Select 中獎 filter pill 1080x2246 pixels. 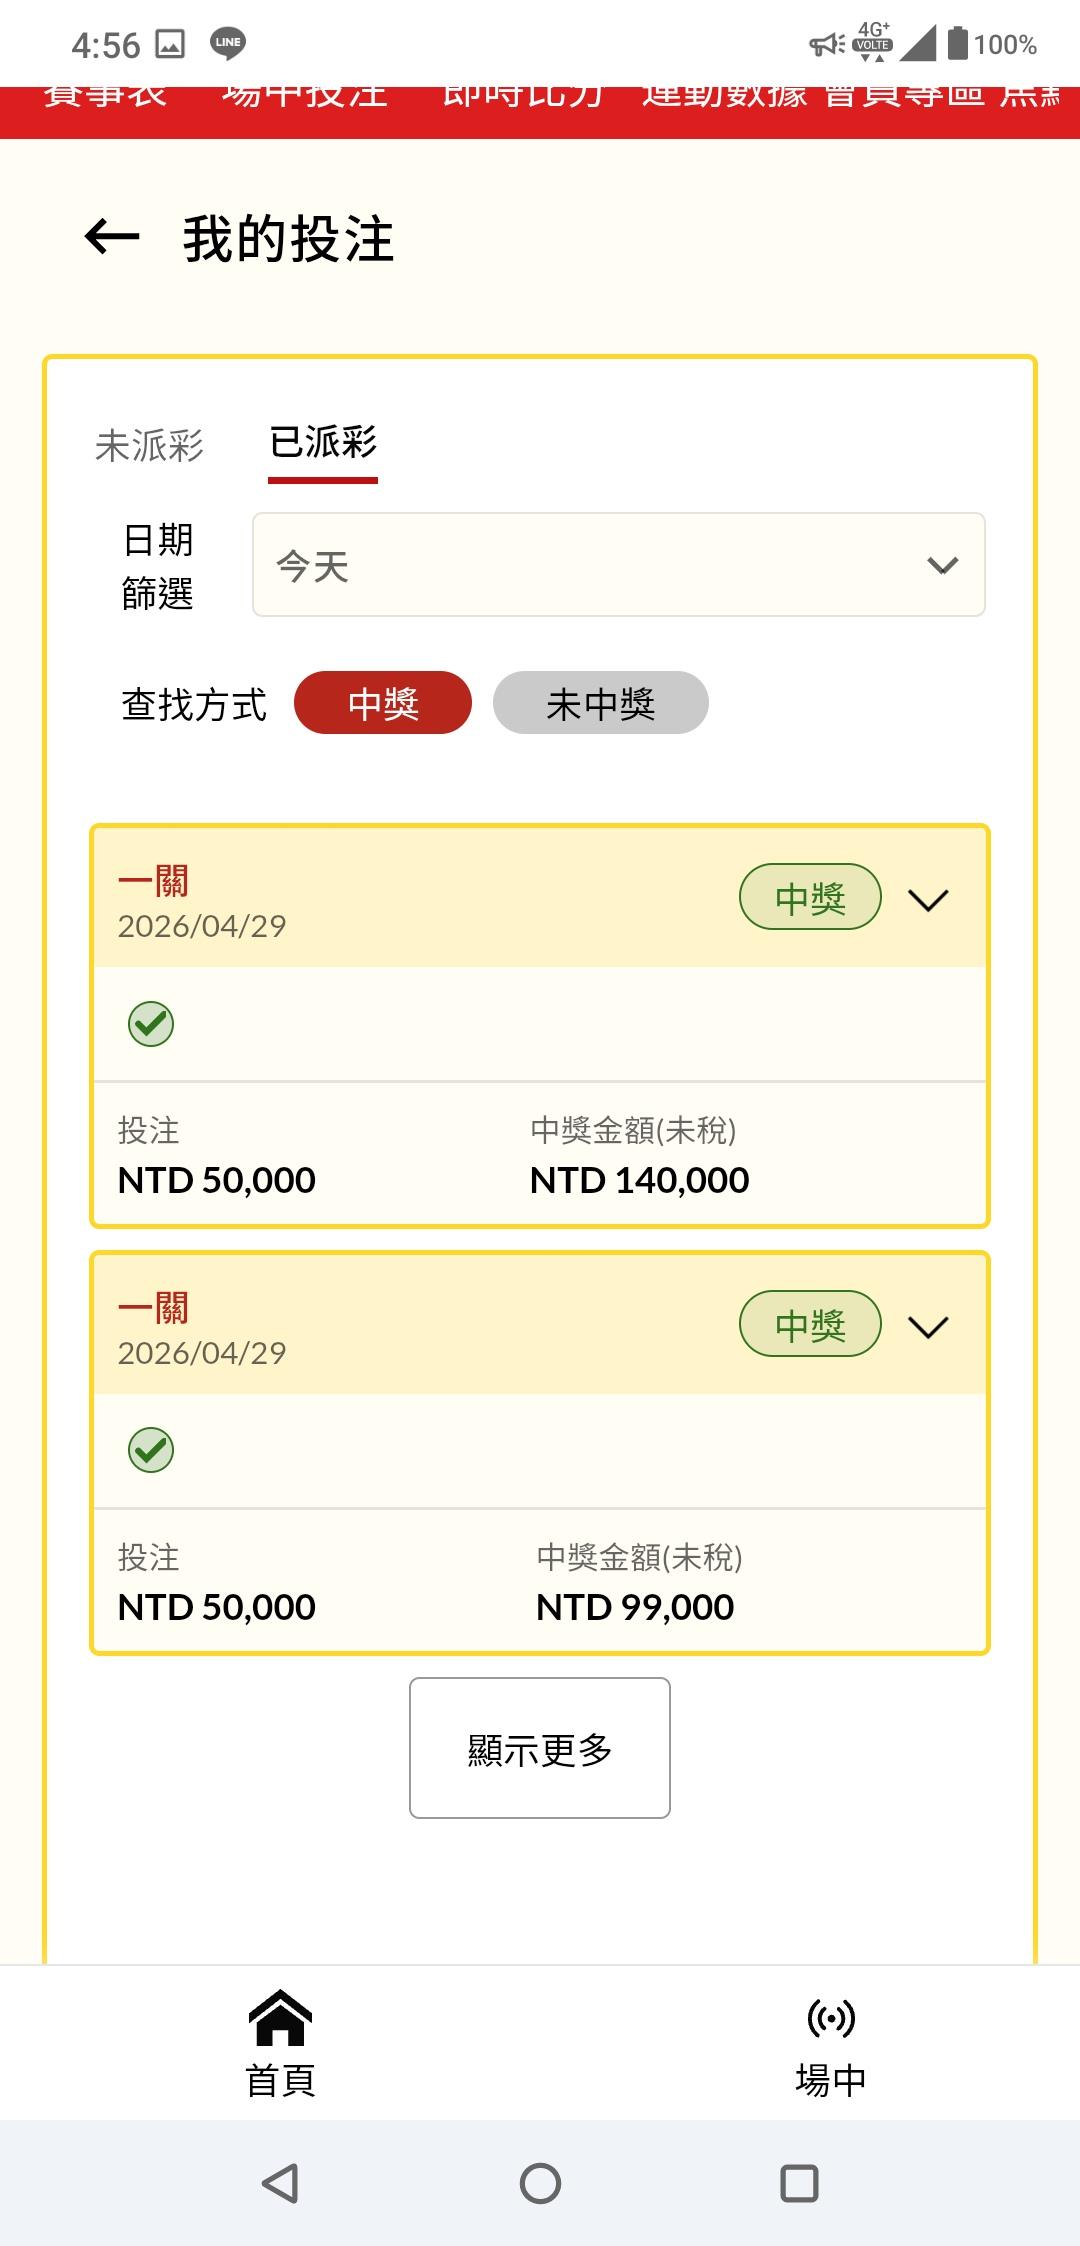click(382, 703)
